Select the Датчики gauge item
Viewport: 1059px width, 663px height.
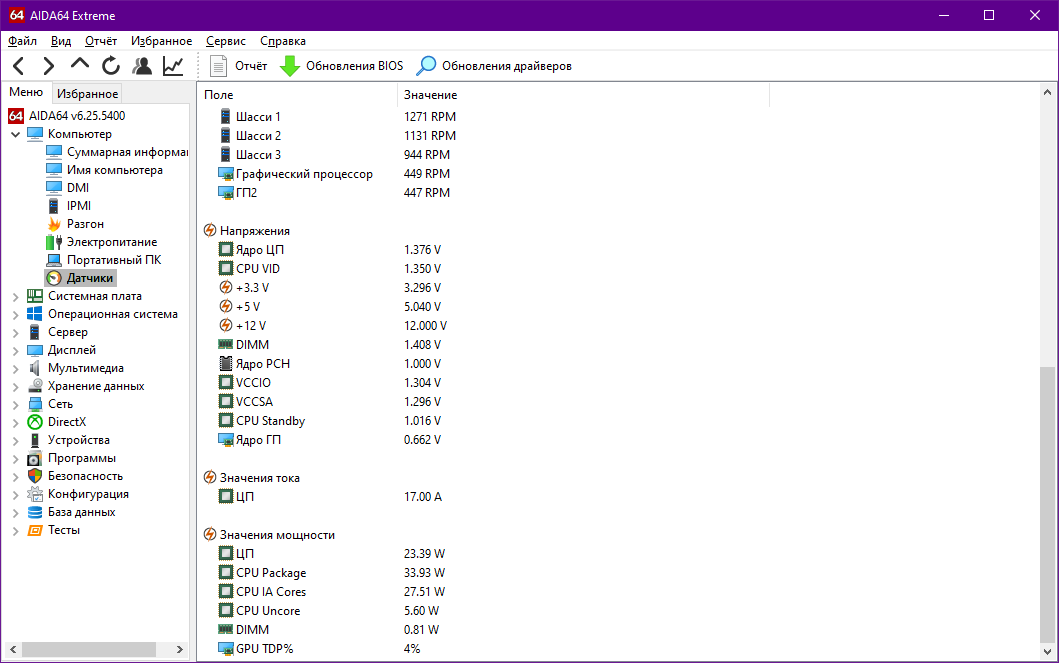point(80,277)
